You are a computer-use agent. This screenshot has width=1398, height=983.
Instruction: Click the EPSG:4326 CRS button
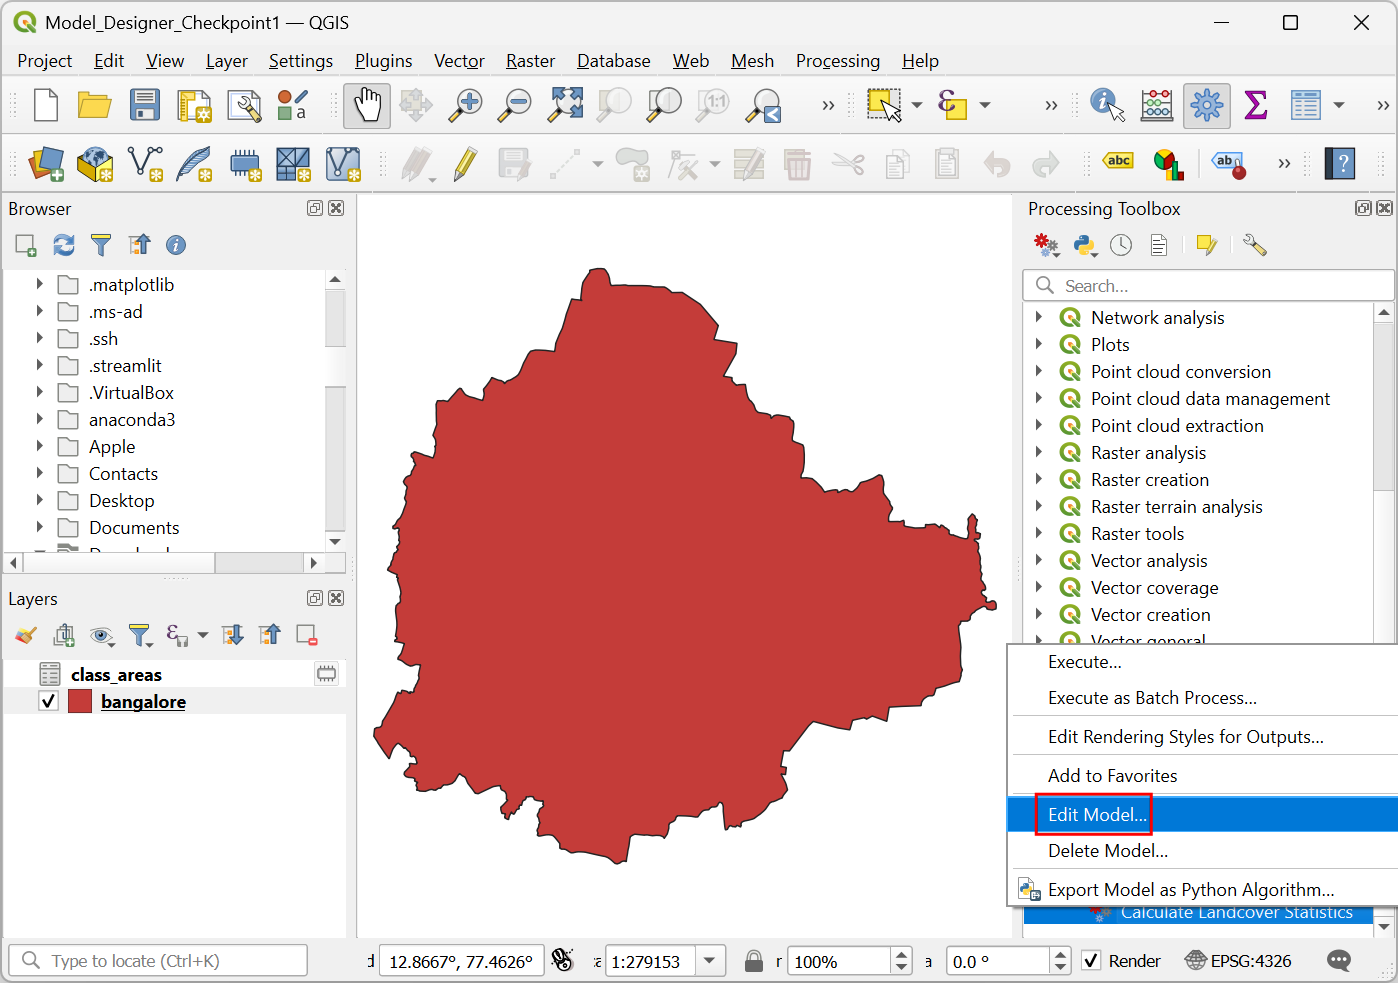(x=1238, y=961)
